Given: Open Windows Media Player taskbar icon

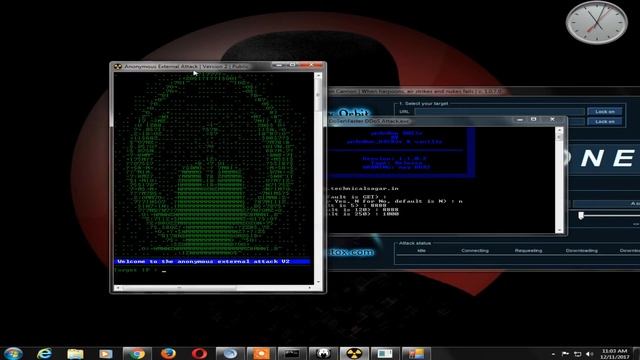Looking at the screenshot, I should [106, 353].
